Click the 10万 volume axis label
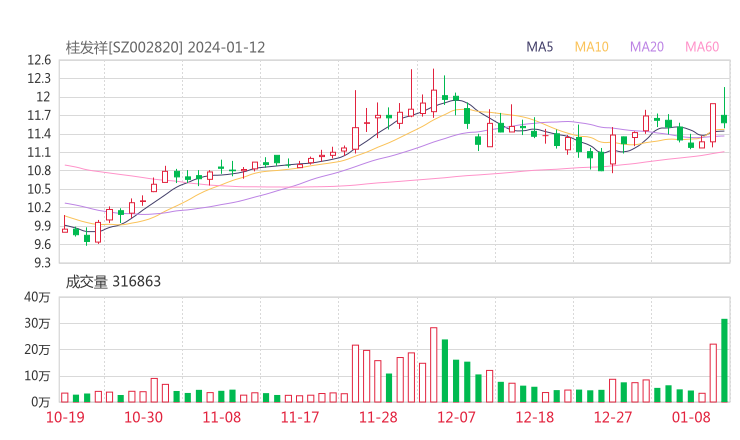The height and width of the screenshot is (440, 740). (x=37, y=376)
